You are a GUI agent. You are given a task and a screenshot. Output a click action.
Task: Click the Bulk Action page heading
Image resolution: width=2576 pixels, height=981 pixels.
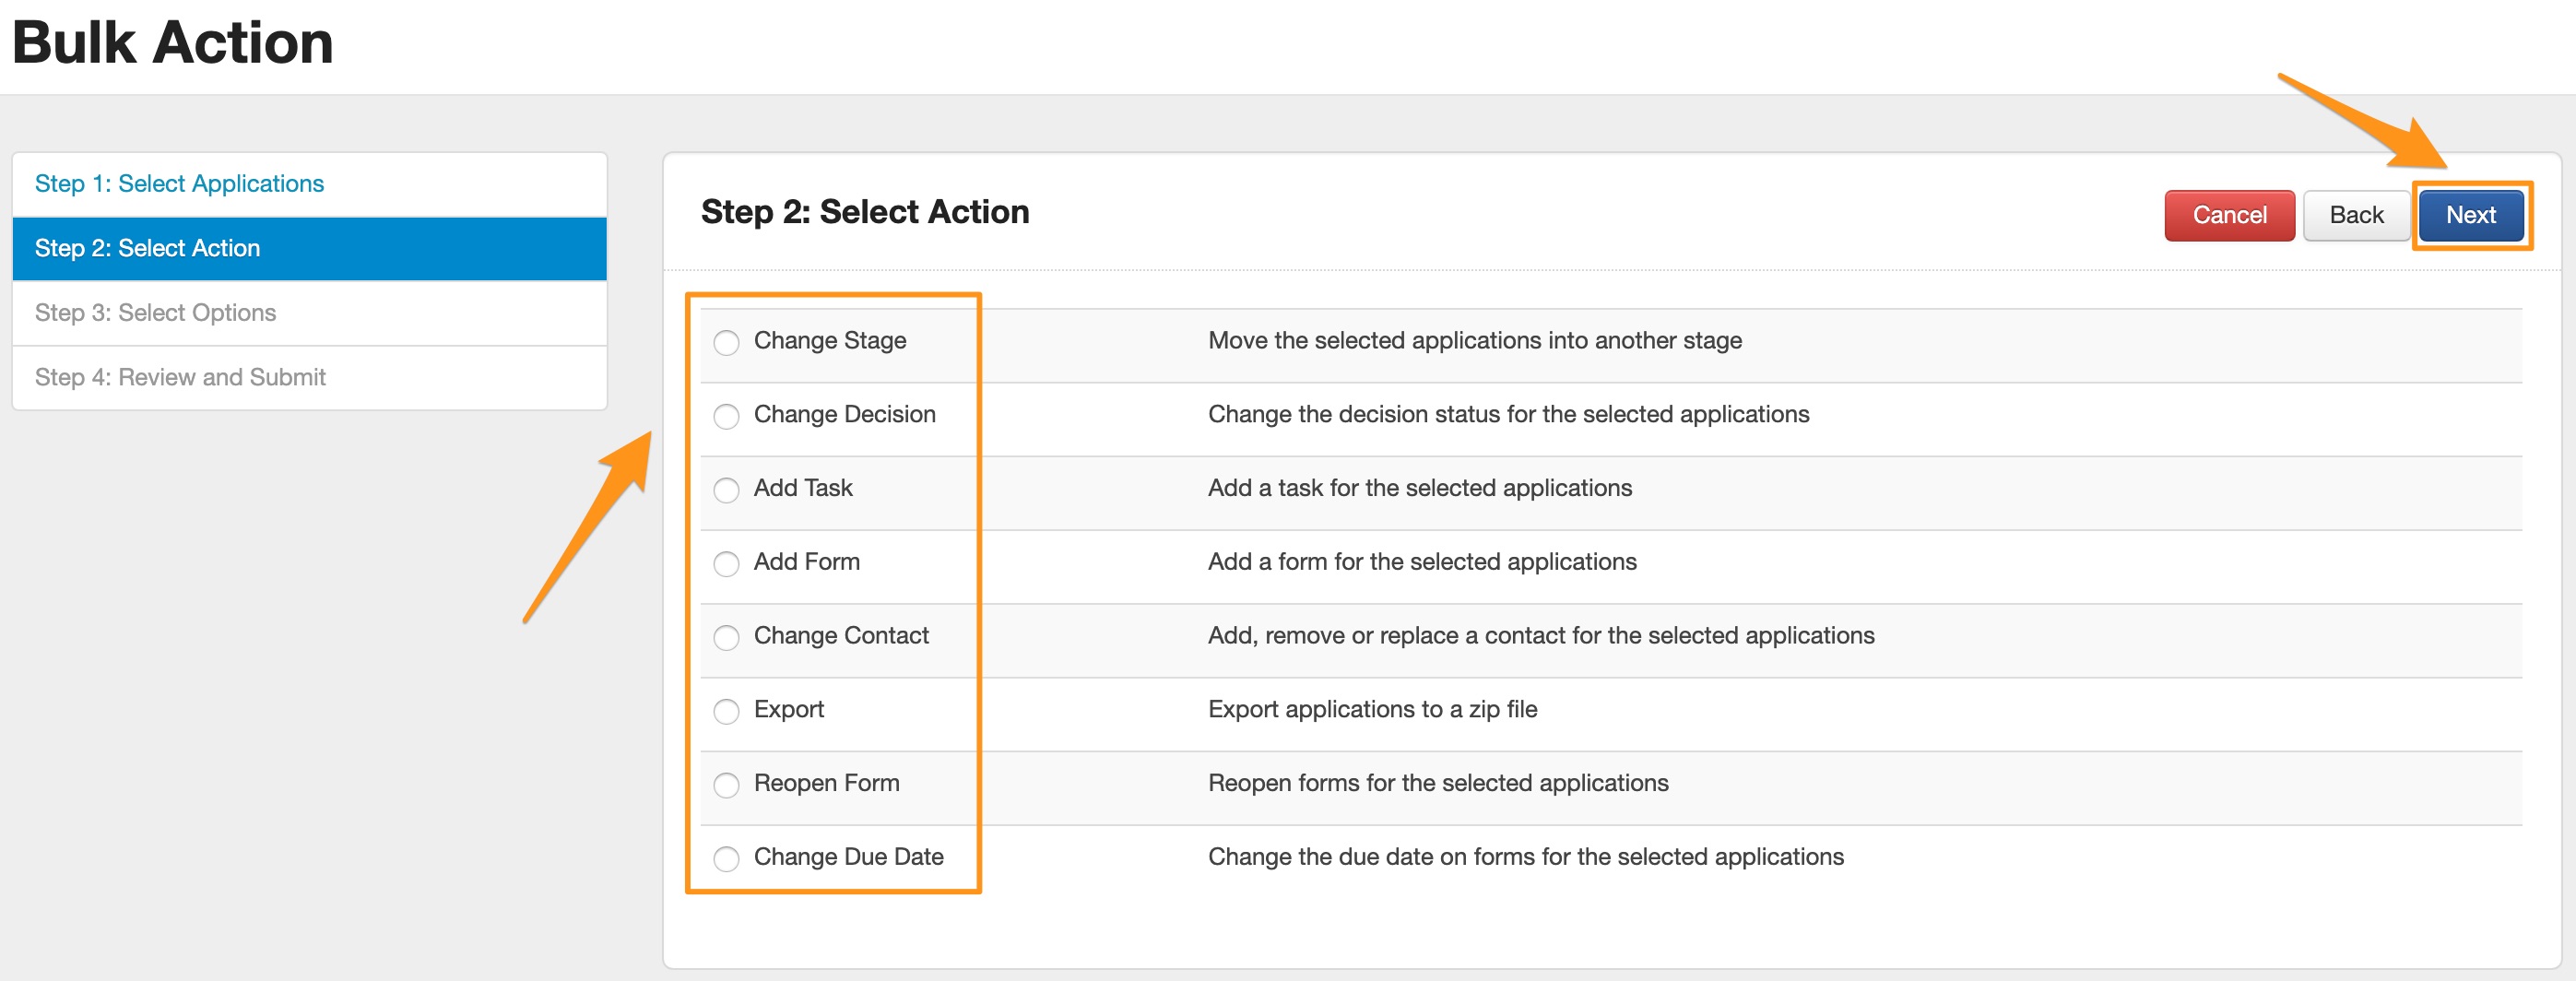pyautogui.click(x=172, y=43)
